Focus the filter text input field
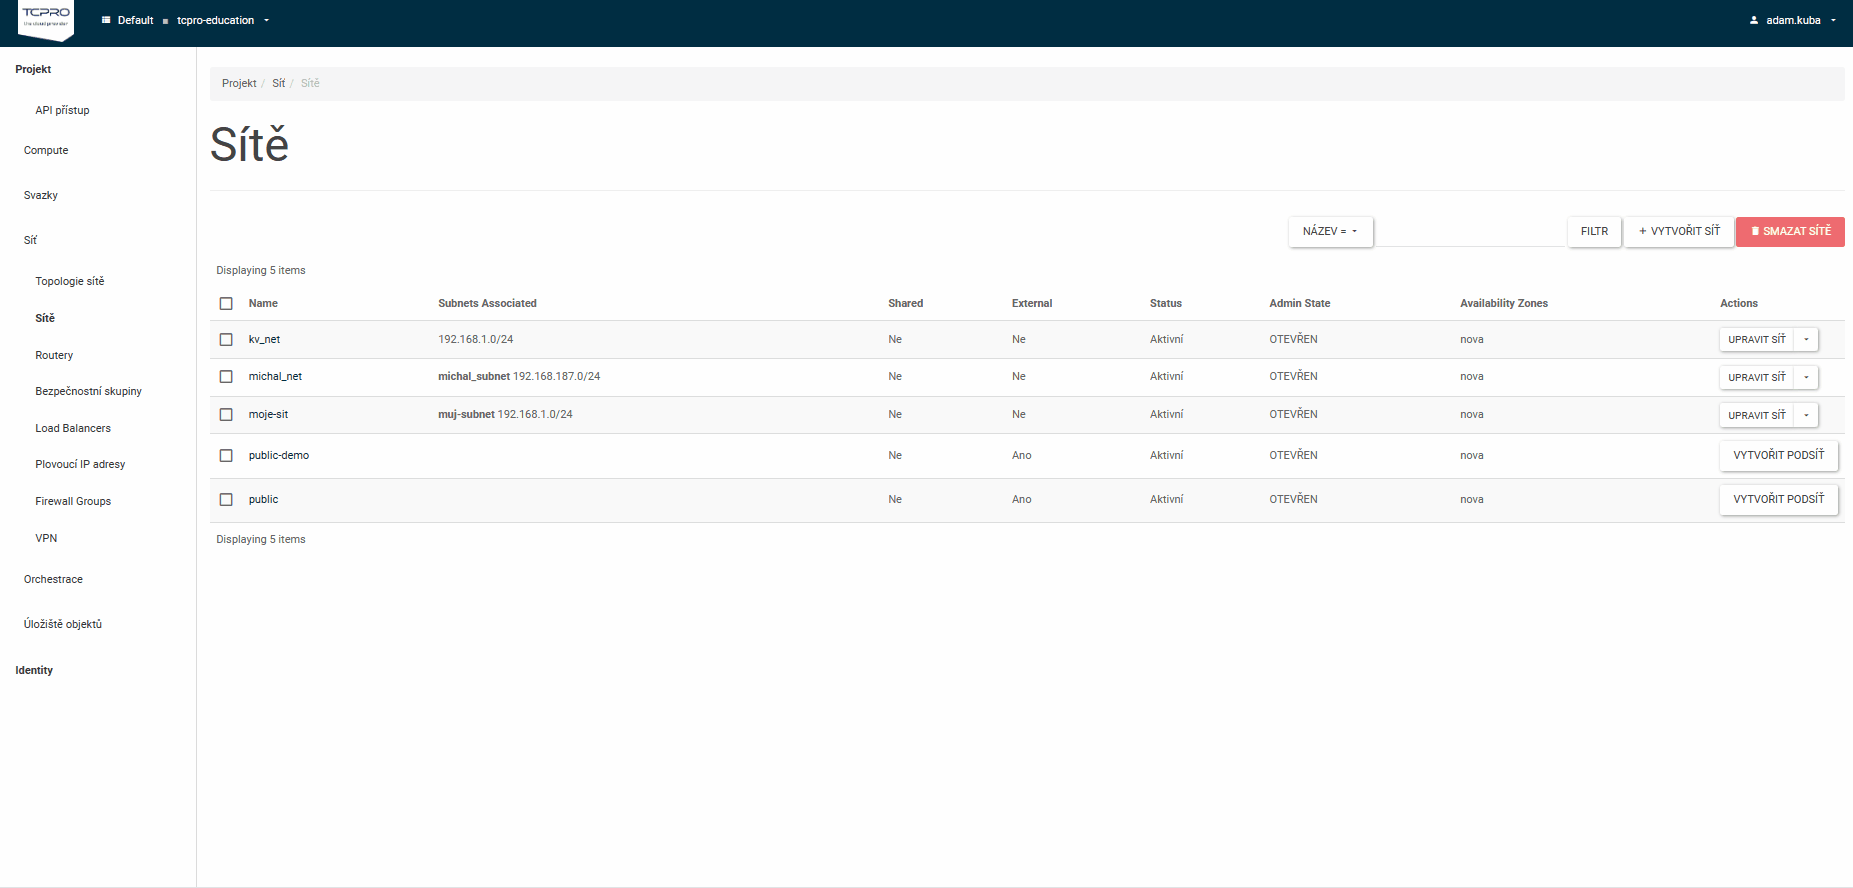The width and height of the screenshot is (1853, 888). (x=1470, y=231)
